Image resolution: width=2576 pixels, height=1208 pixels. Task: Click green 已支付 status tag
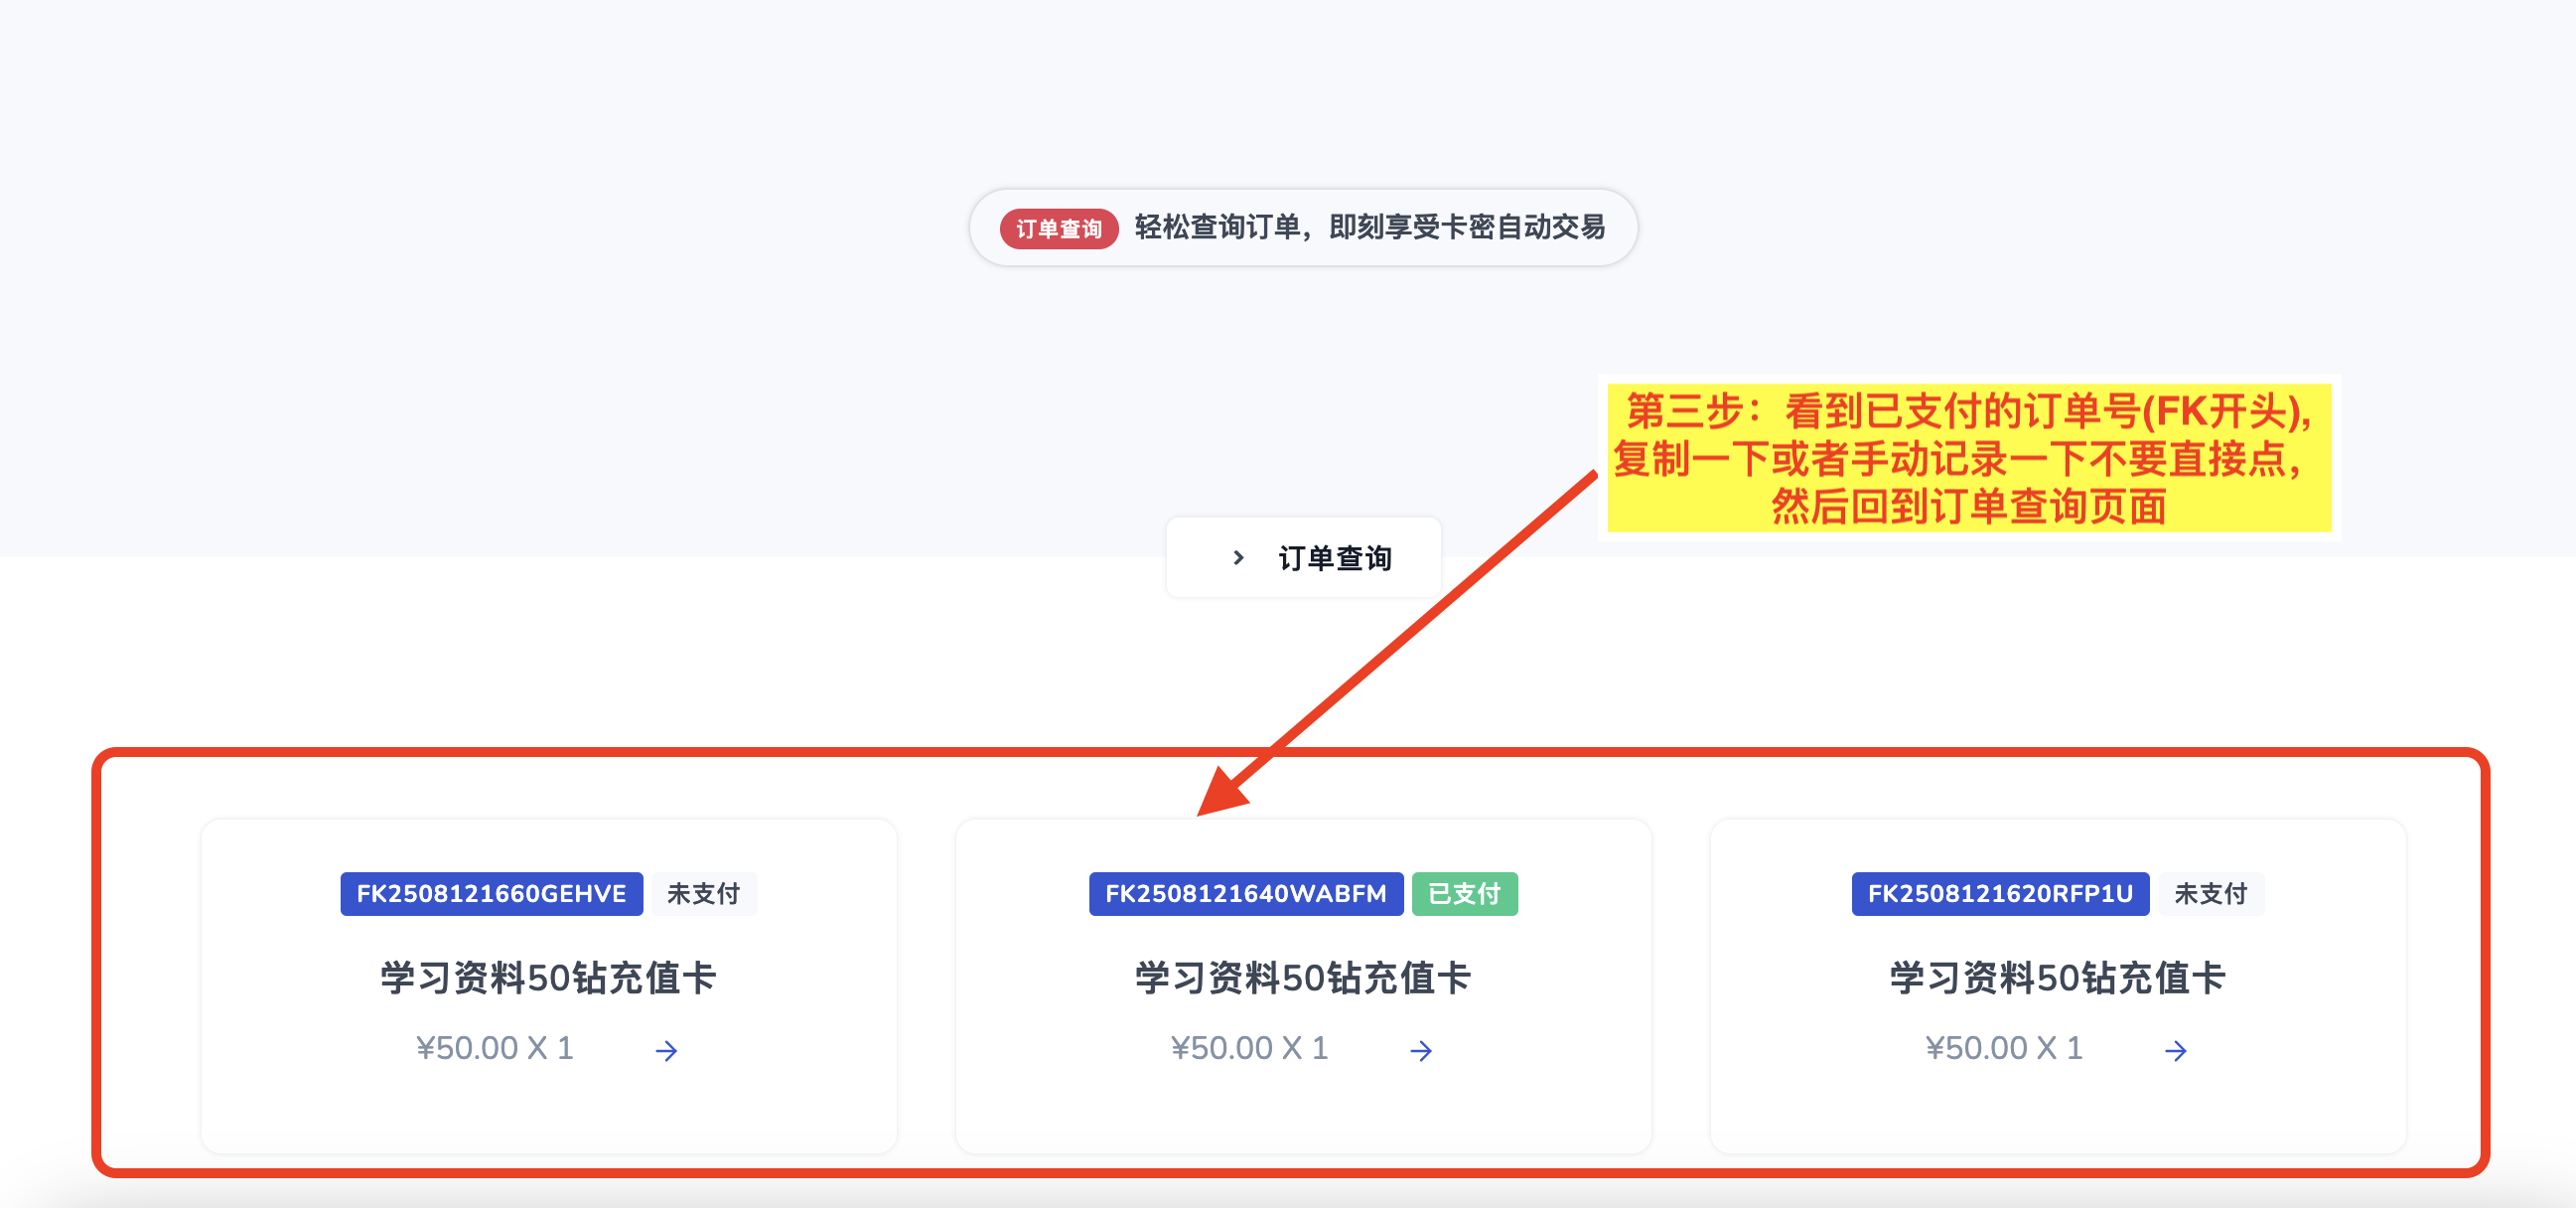pos(1464,893)
